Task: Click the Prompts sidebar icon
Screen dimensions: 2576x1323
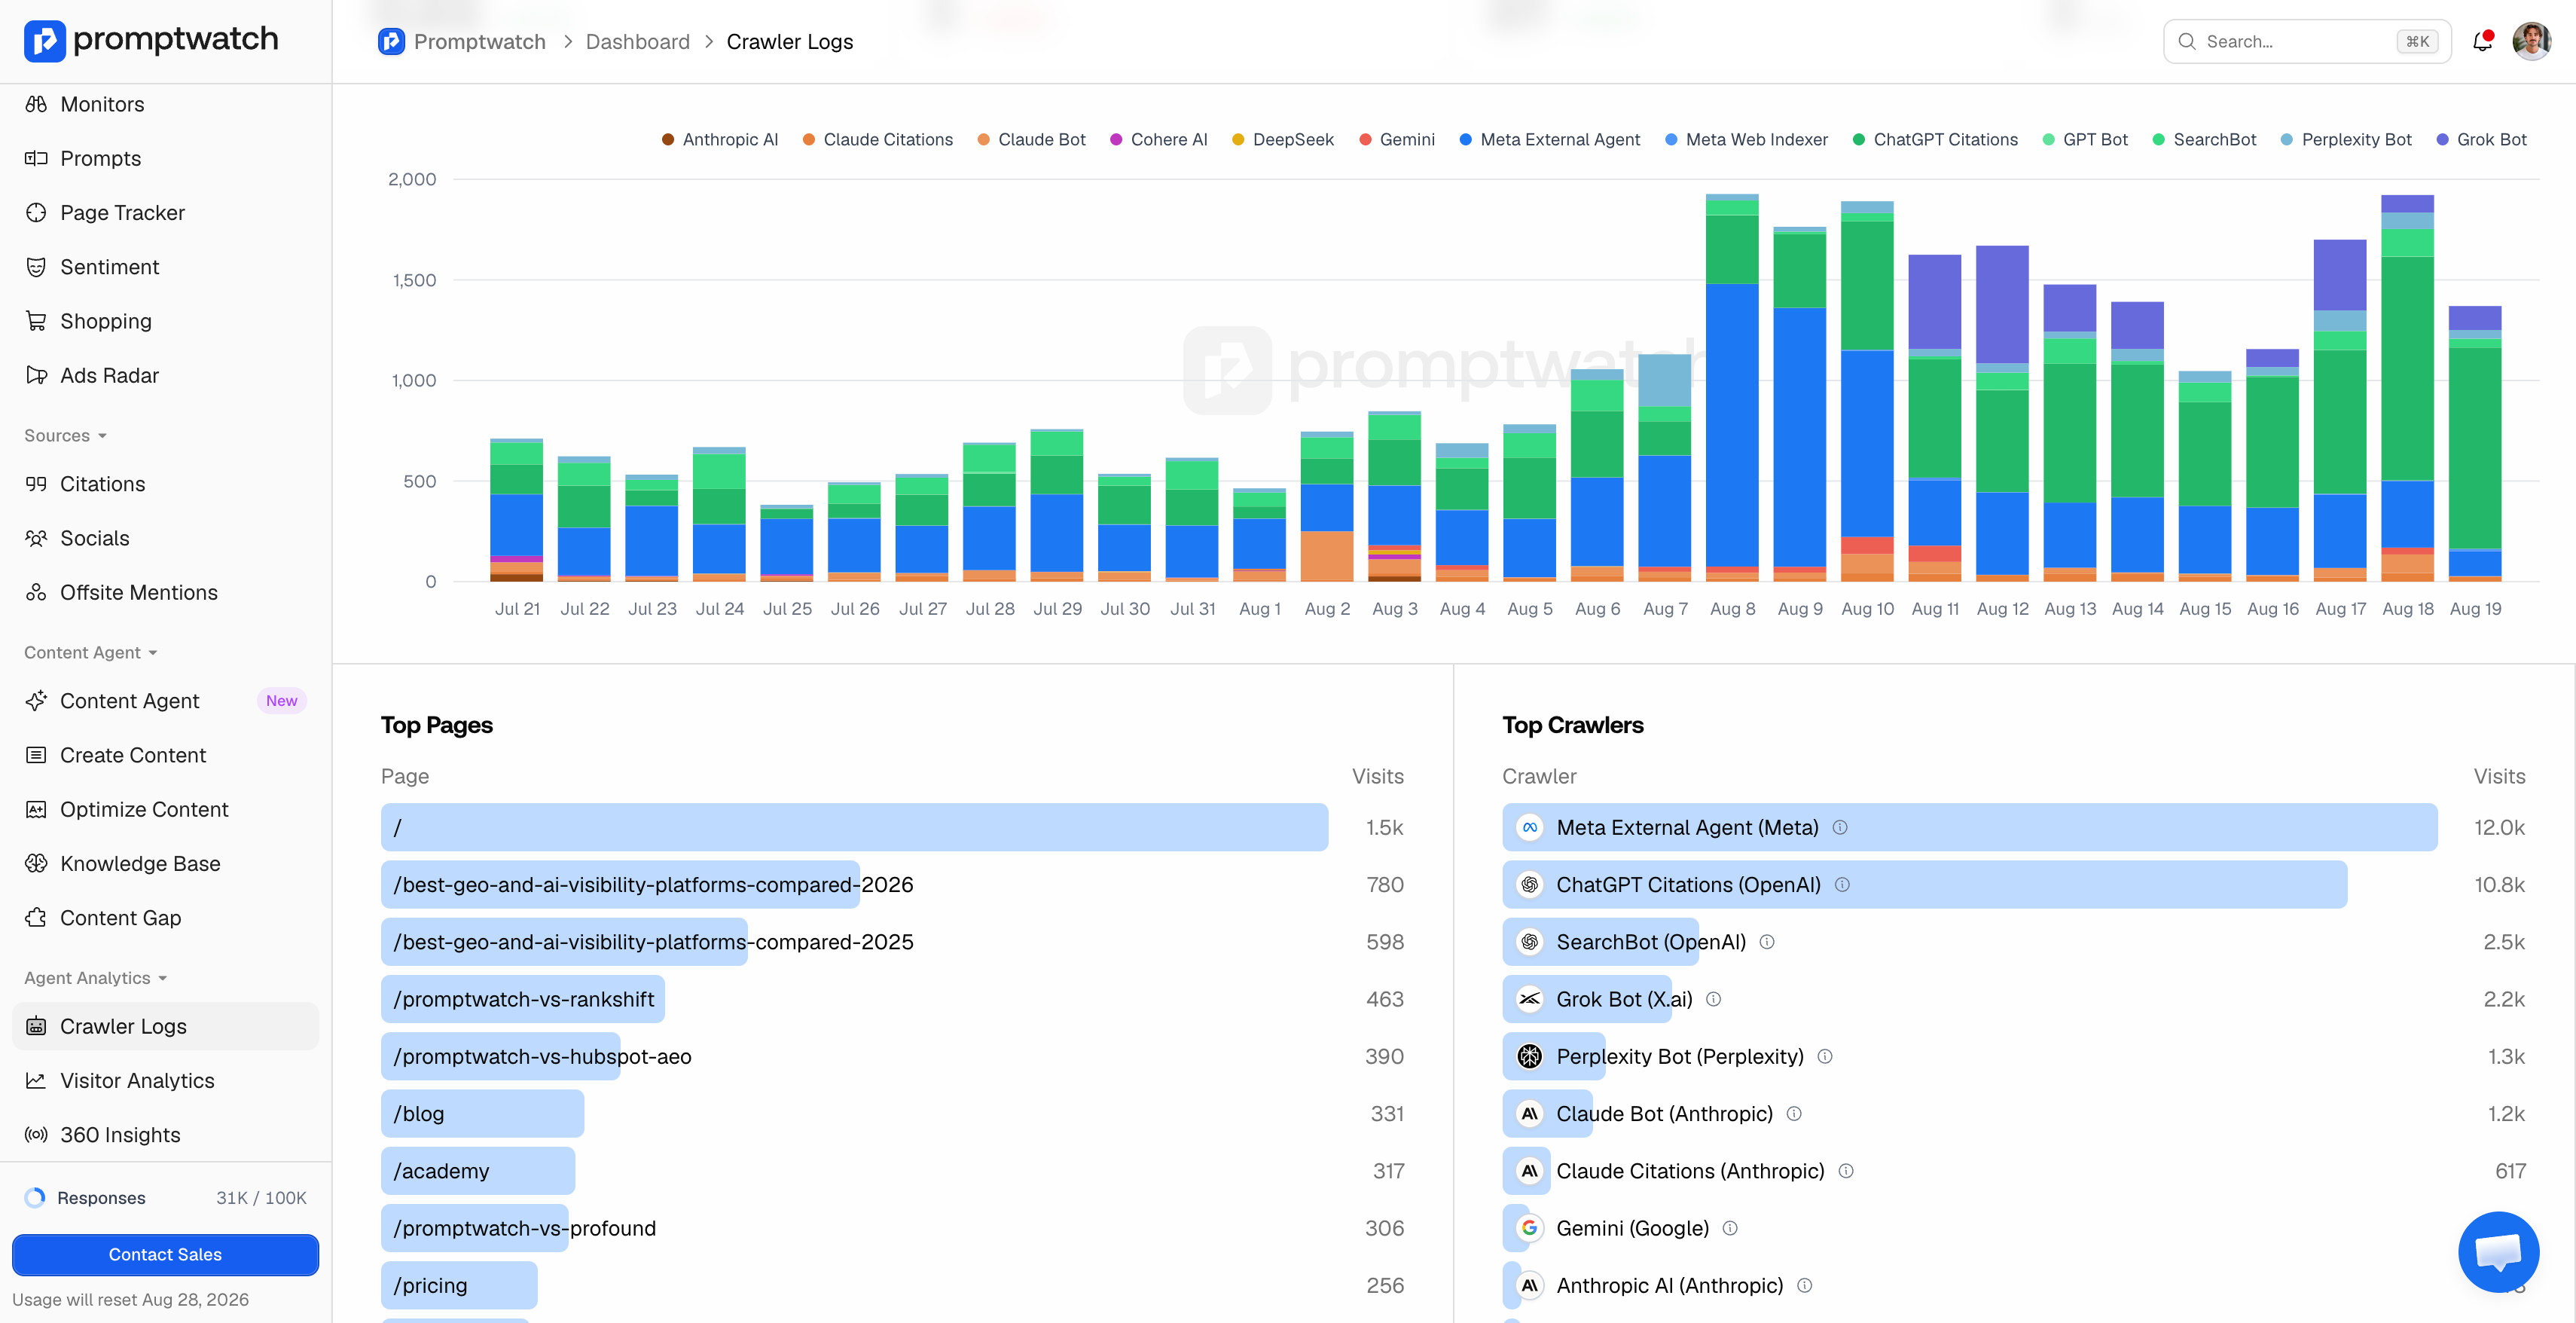Action: tap(36, 158)
